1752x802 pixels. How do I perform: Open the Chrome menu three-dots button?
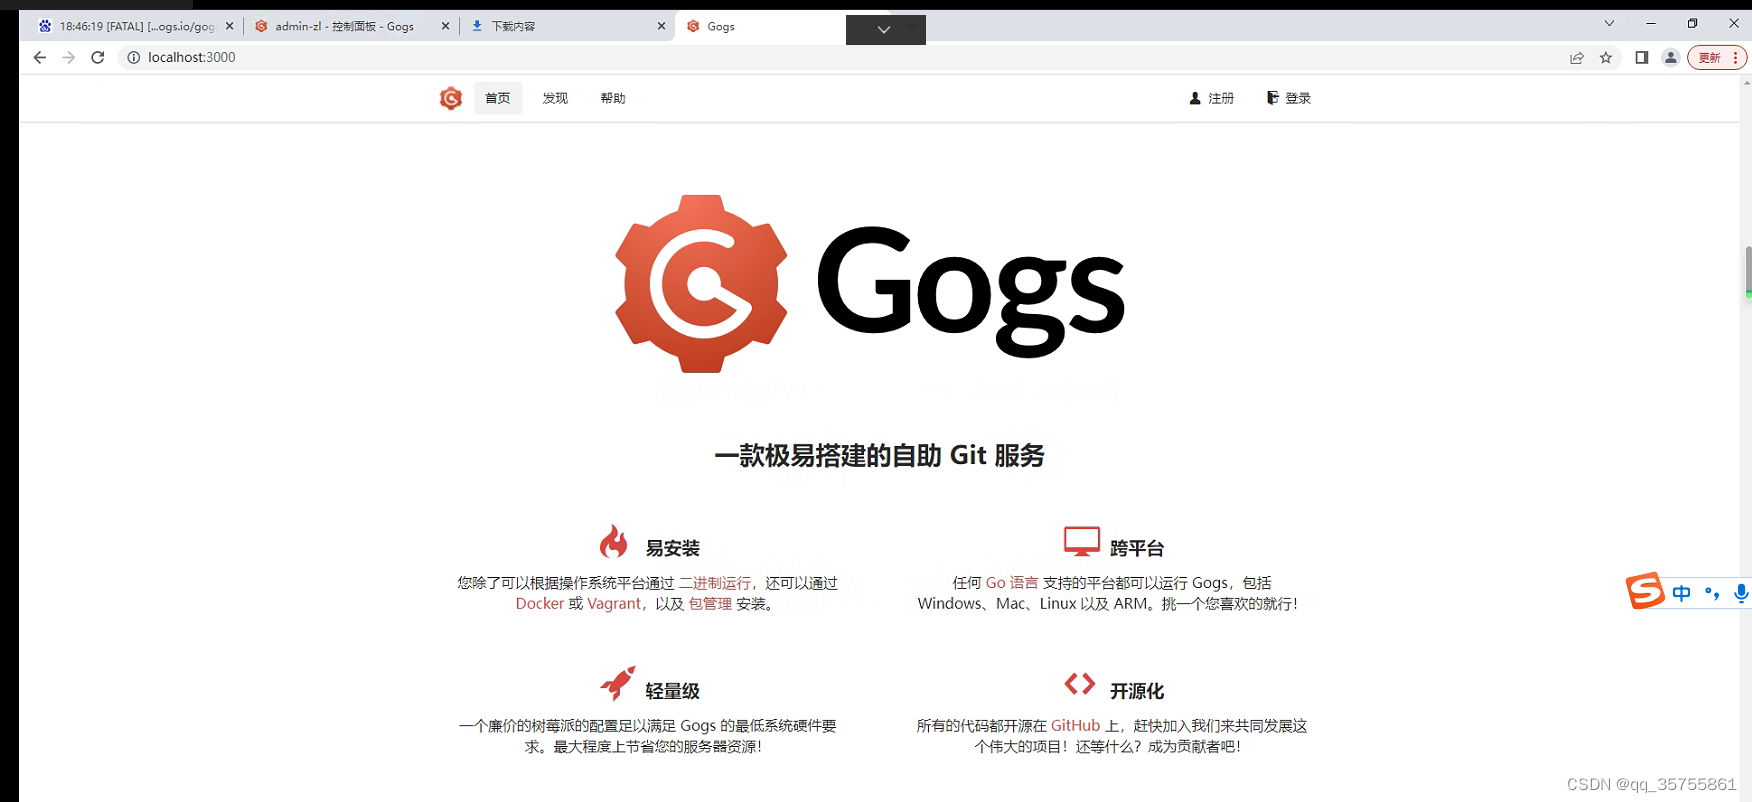tap(1735, 57)
